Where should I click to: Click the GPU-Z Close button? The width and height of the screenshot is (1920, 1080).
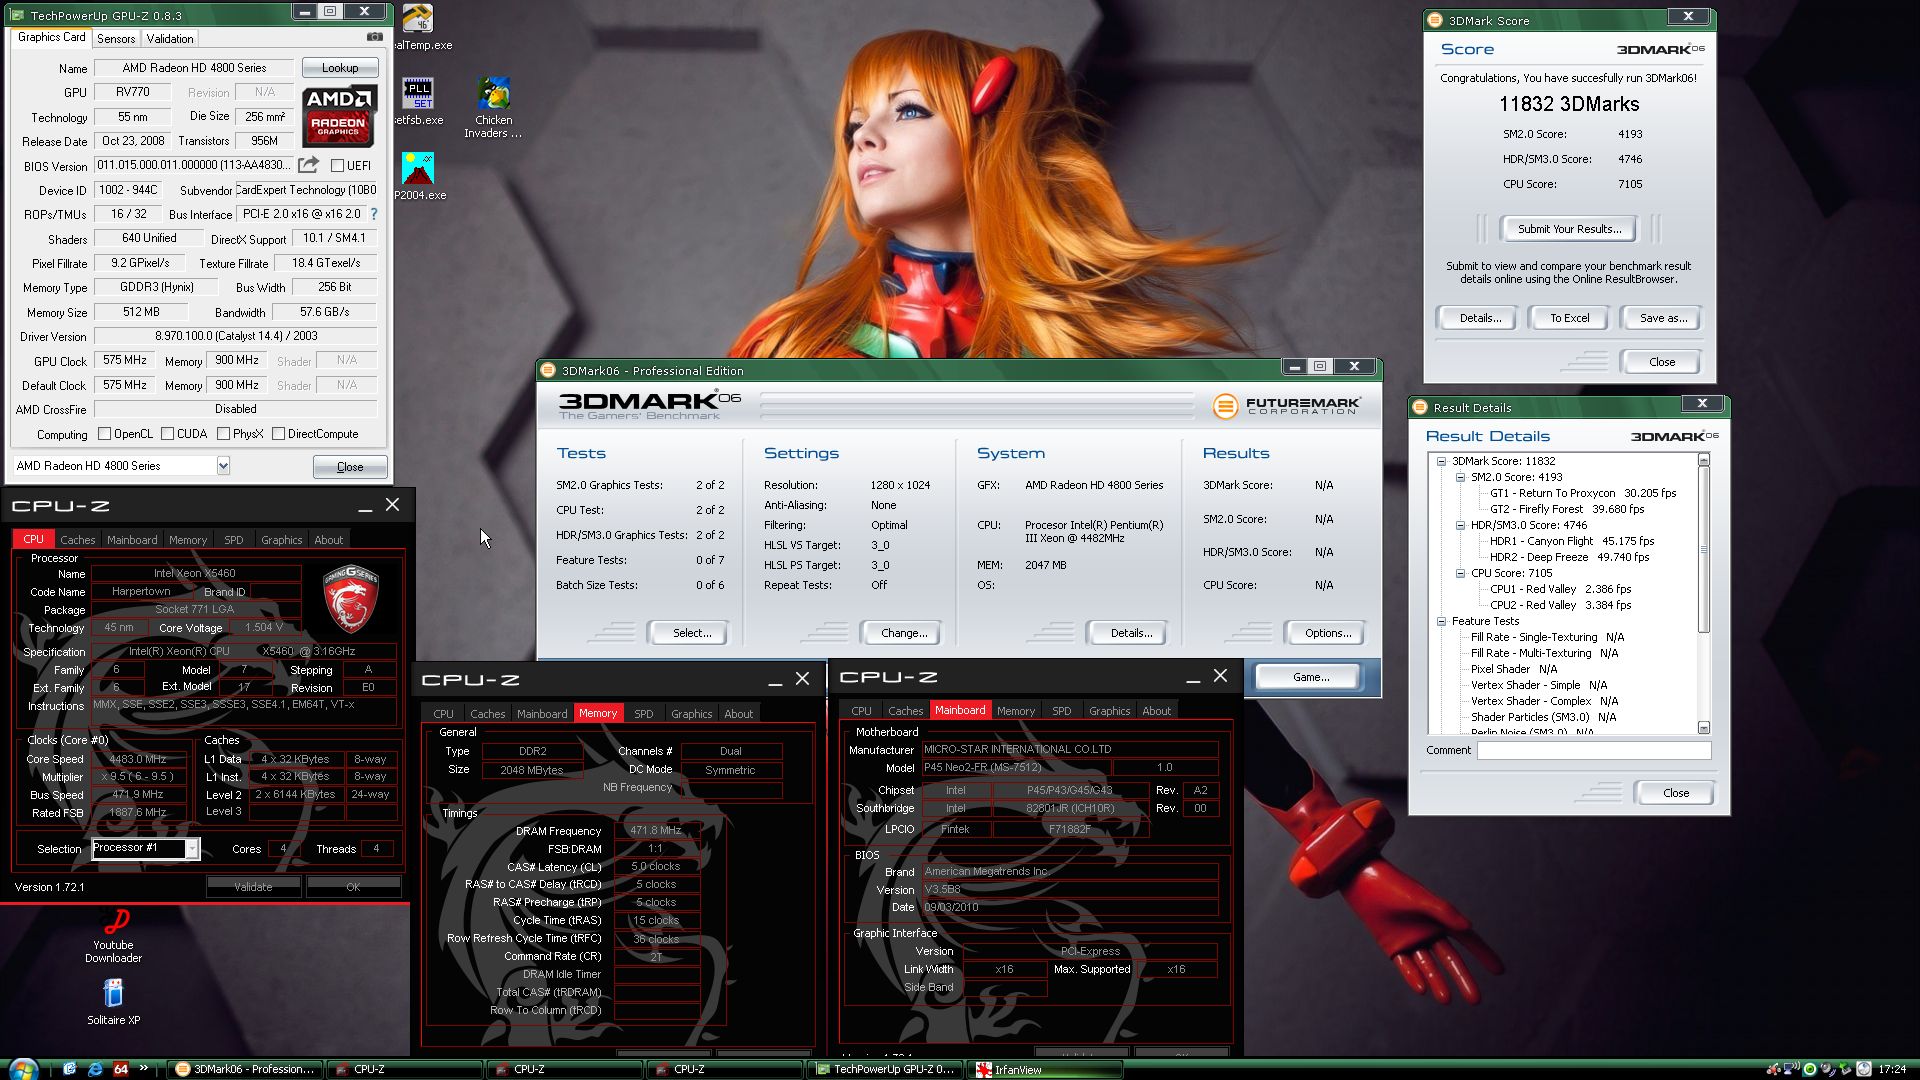click(350, 467)
